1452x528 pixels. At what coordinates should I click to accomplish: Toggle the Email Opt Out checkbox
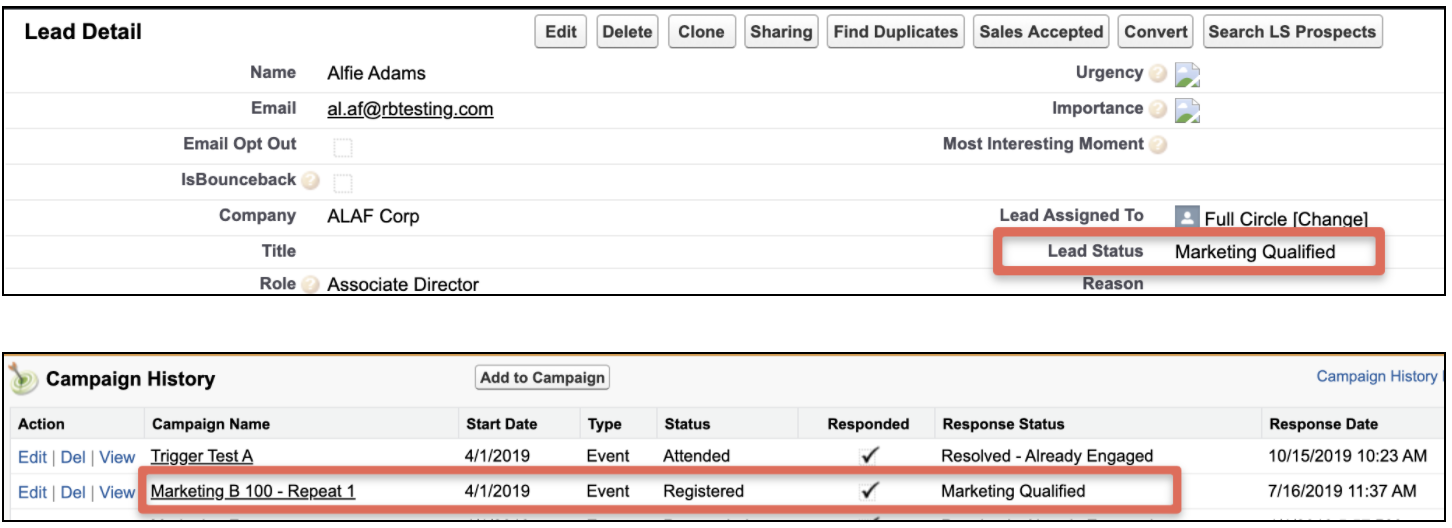(343, 148)
